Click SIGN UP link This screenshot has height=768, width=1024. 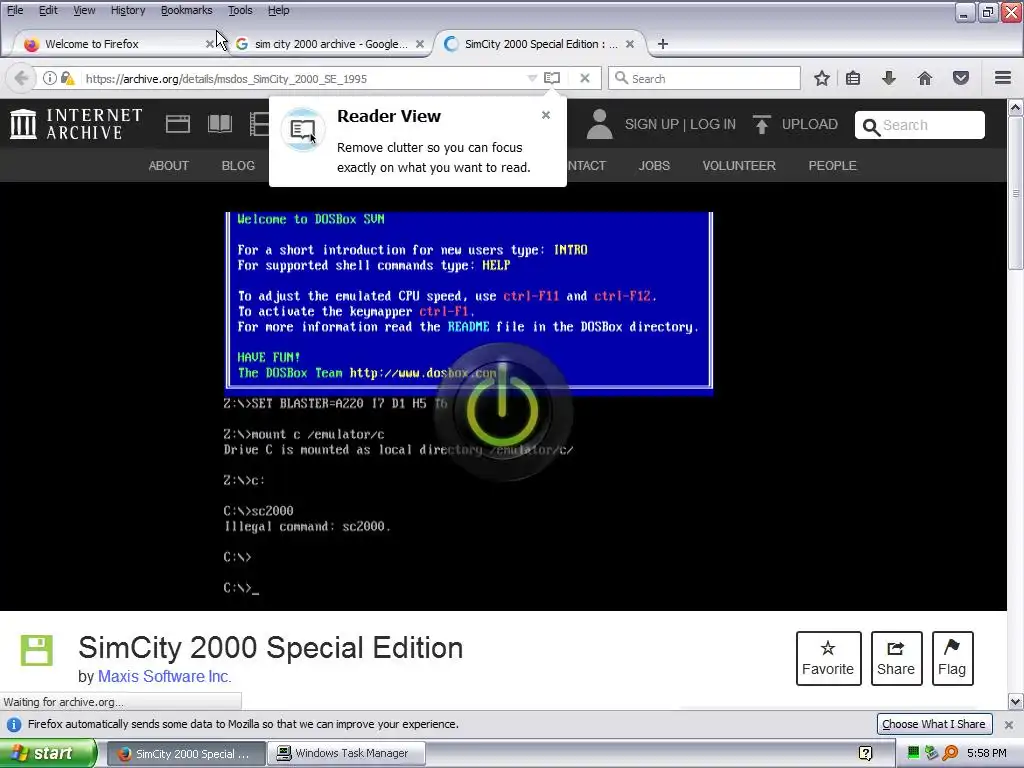(652, 124)
